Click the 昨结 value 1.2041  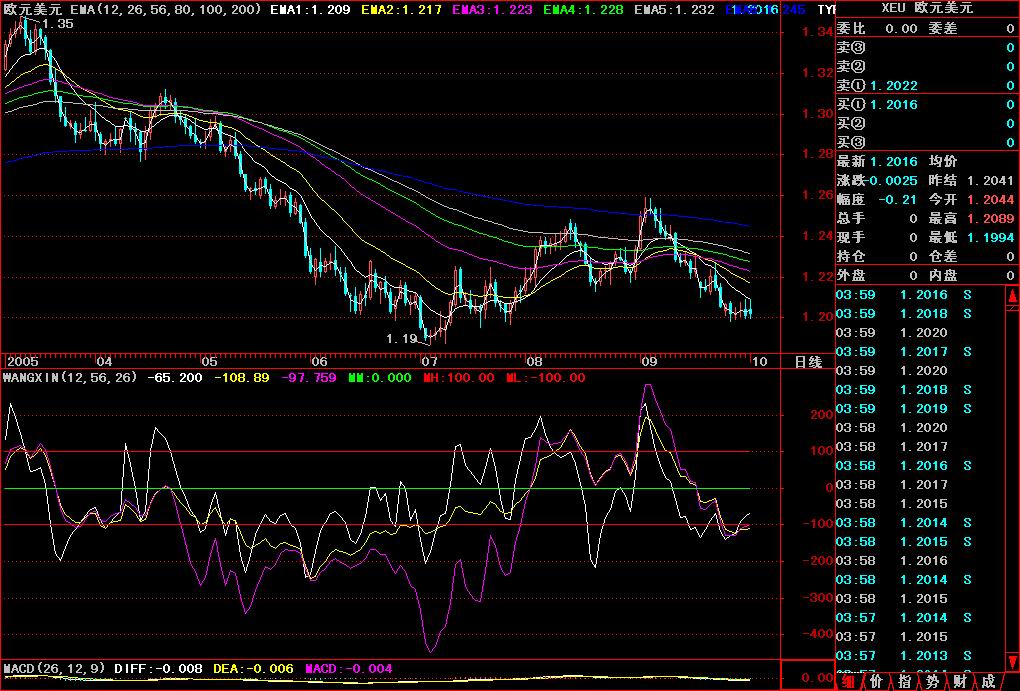990,181
